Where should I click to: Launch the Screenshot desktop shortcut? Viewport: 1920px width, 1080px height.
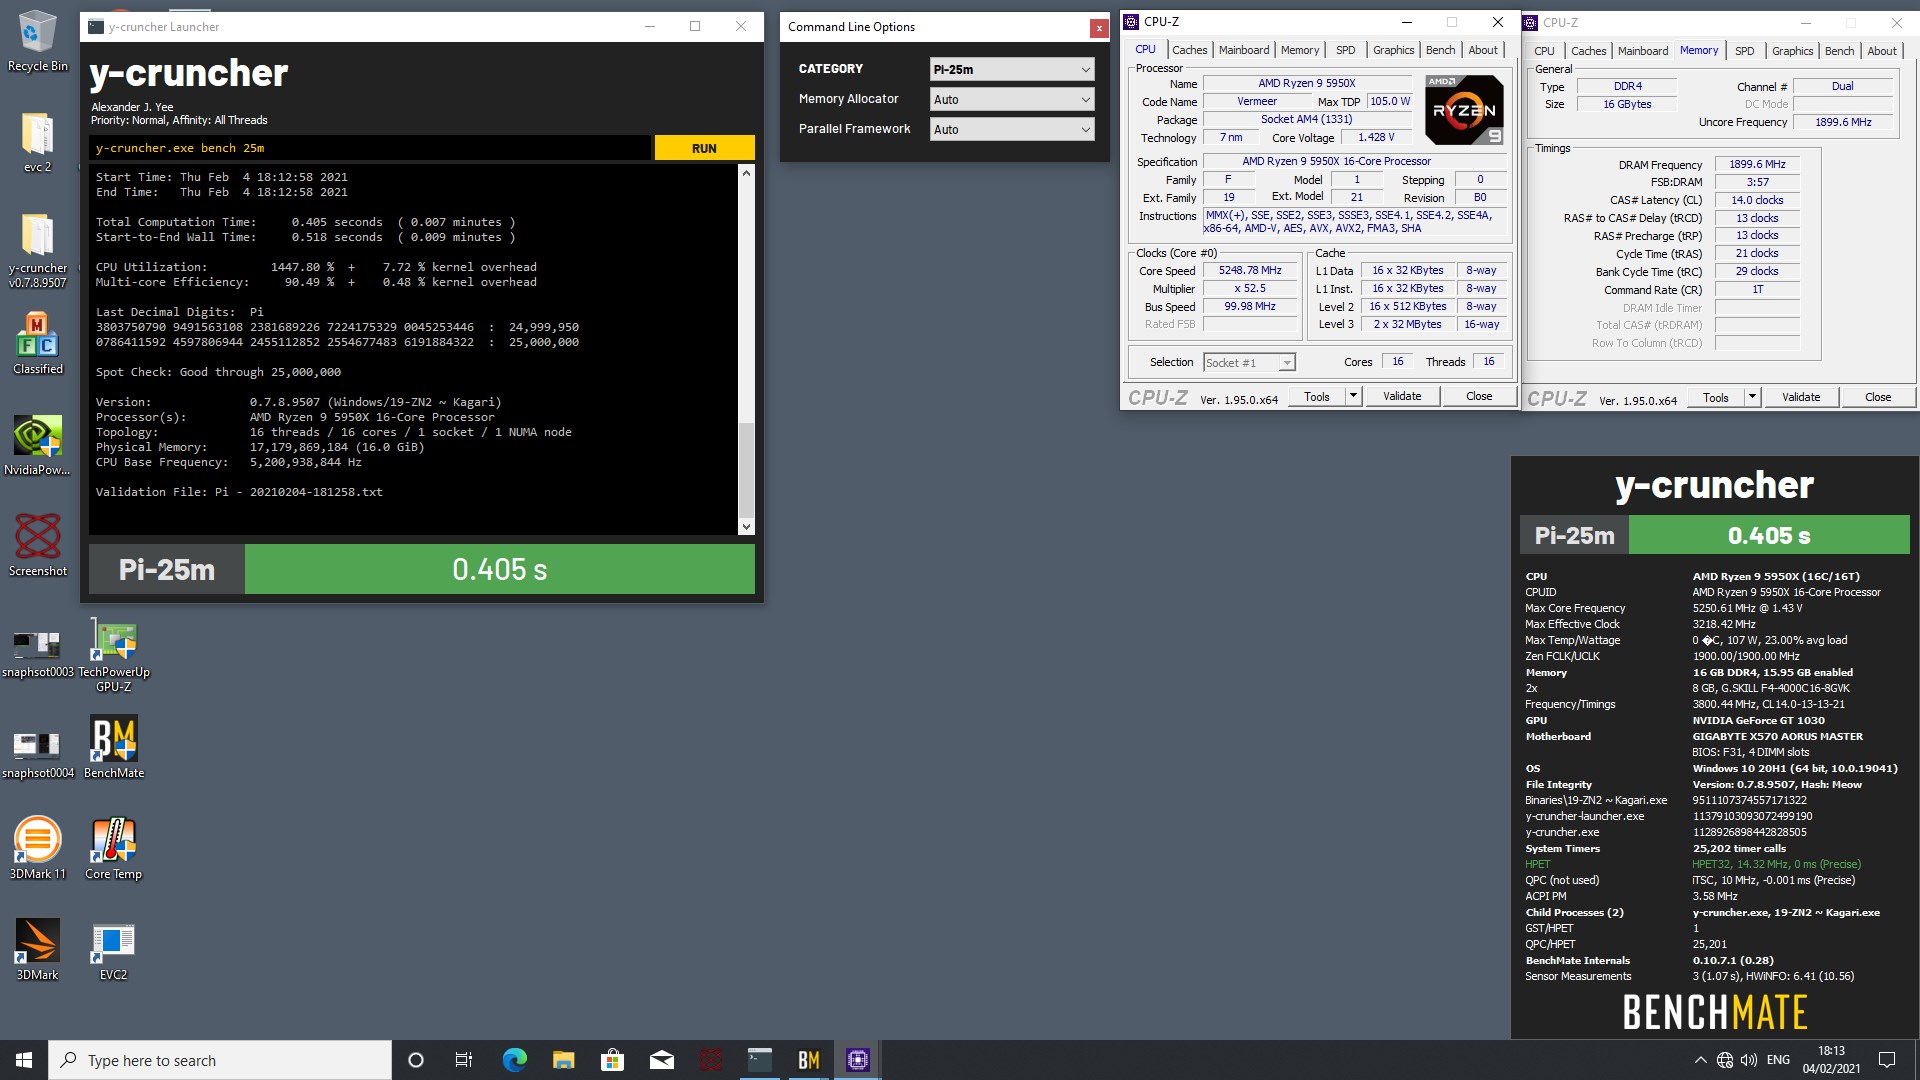coord(37,546)
